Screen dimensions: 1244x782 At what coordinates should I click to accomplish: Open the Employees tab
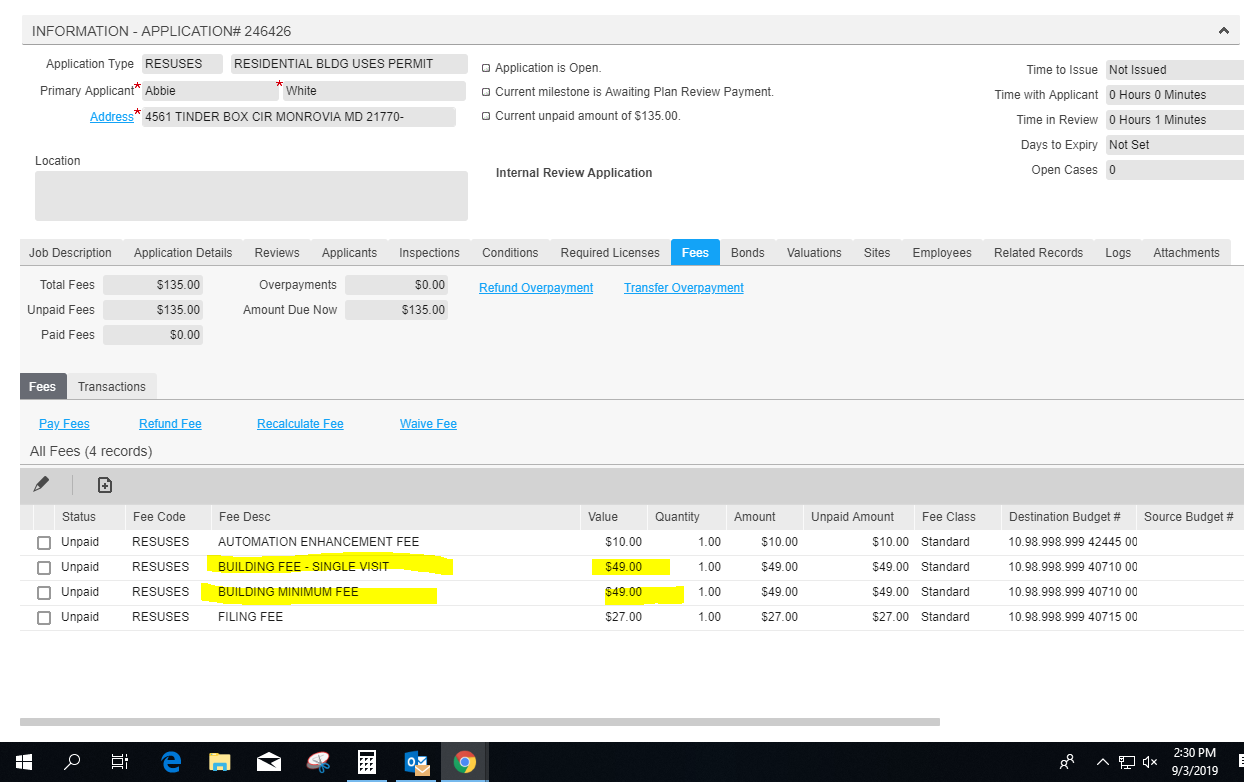942,253
